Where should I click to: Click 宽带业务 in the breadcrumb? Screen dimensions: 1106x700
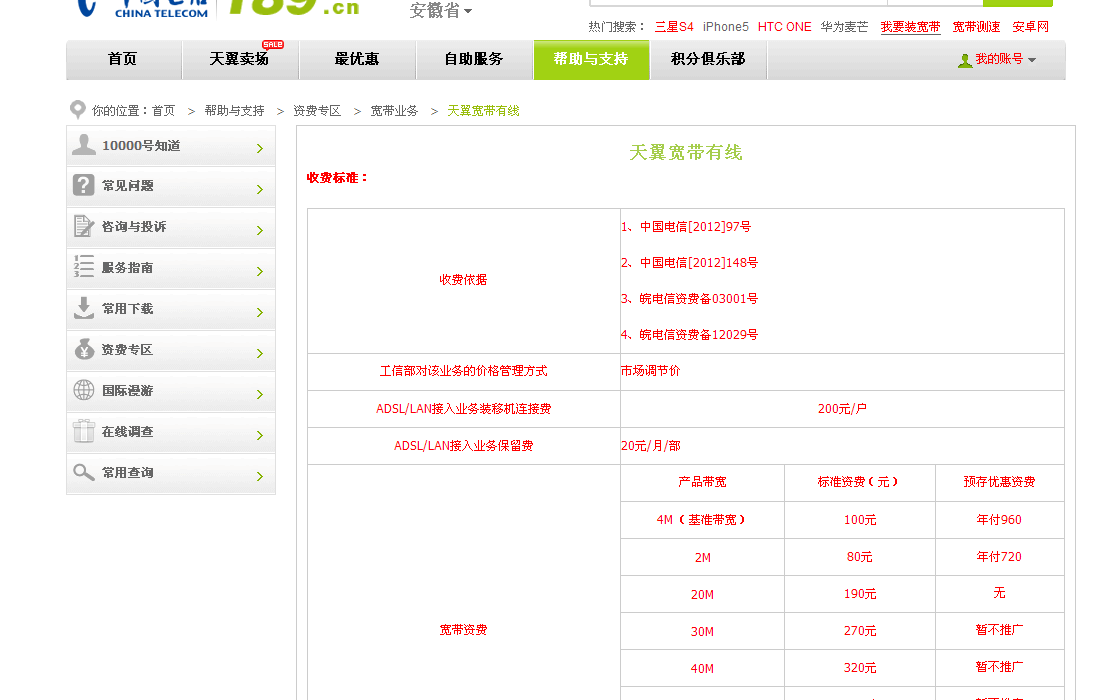coord(394,111)
